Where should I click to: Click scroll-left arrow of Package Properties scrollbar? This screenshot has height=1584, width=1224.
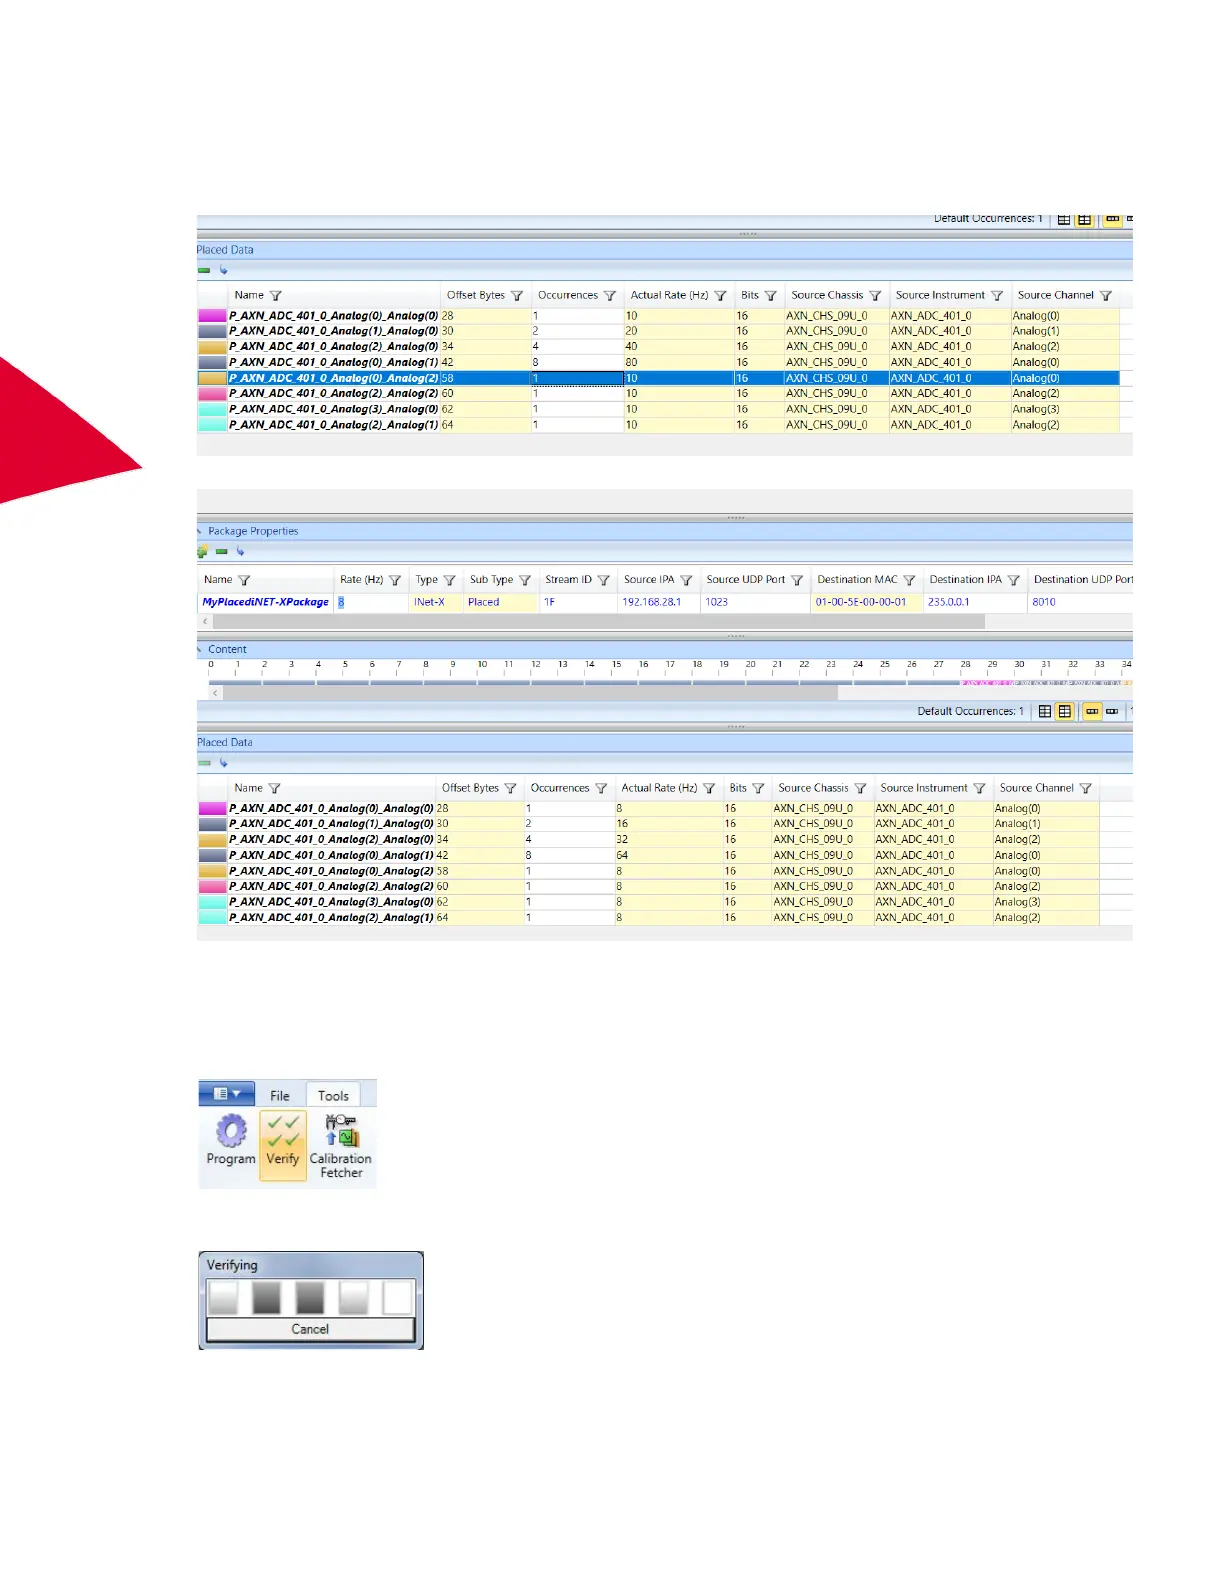205,621
